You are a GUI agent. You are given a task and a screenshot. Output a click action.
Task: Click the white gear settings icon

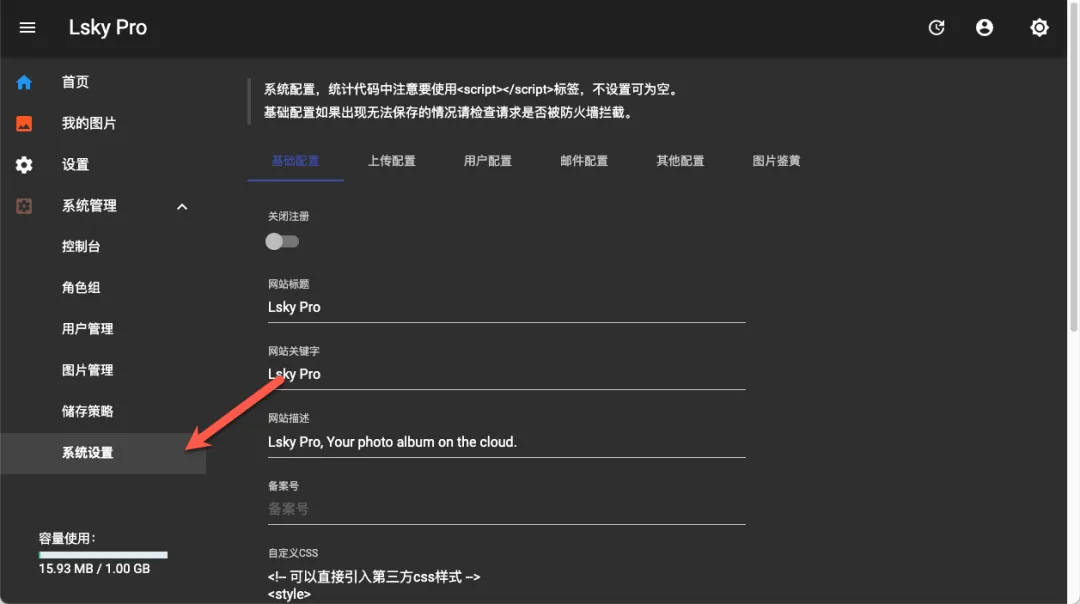pyautogui.click(x=24, y=165)
